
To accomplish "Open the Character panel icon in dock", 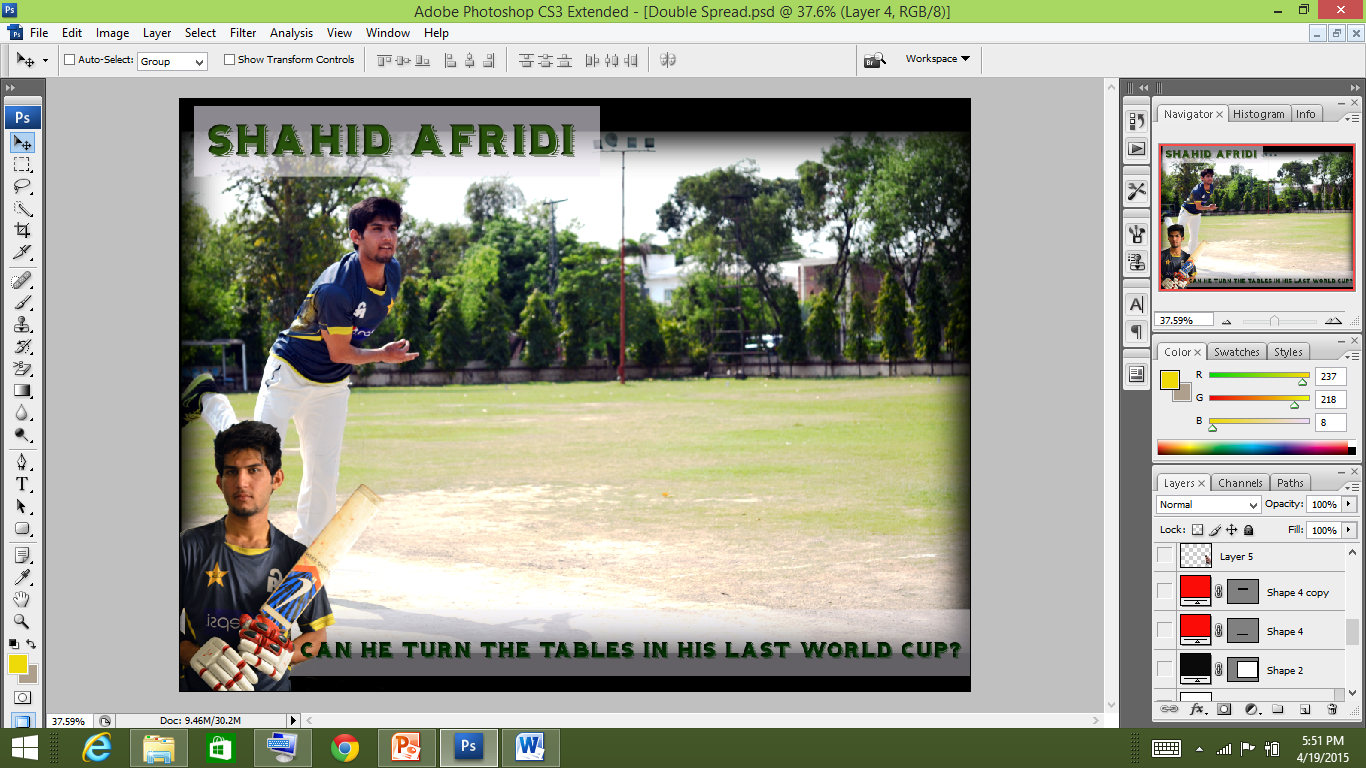I will (1136, 304).
